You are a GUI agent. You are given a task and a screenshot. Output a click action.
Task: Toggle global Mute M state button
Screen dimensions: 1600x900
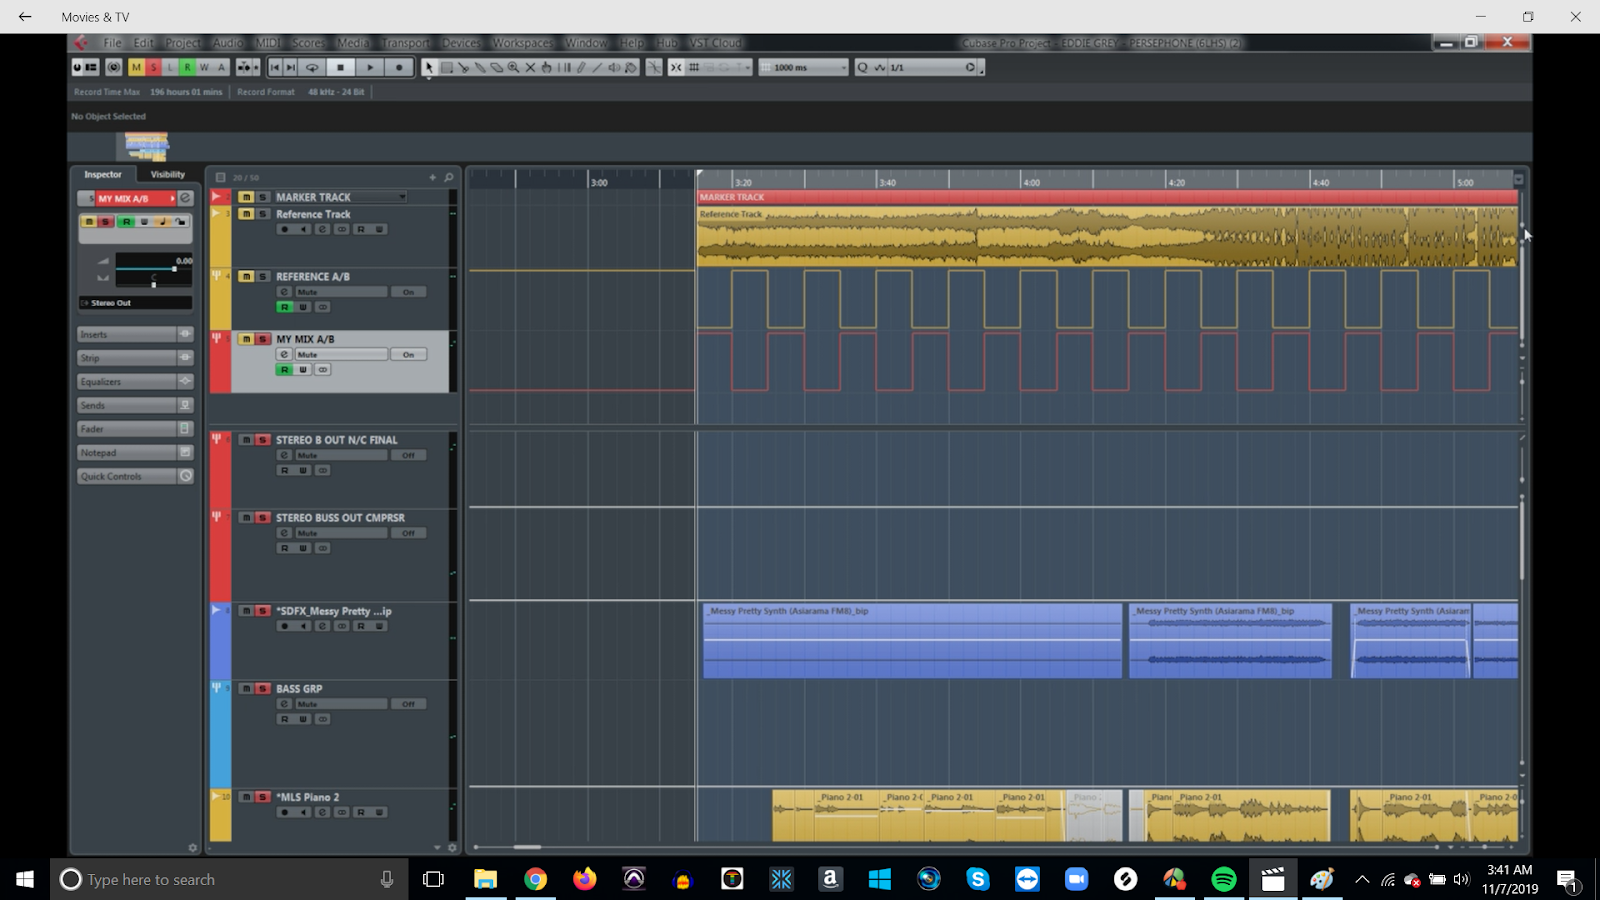(136, 67)
